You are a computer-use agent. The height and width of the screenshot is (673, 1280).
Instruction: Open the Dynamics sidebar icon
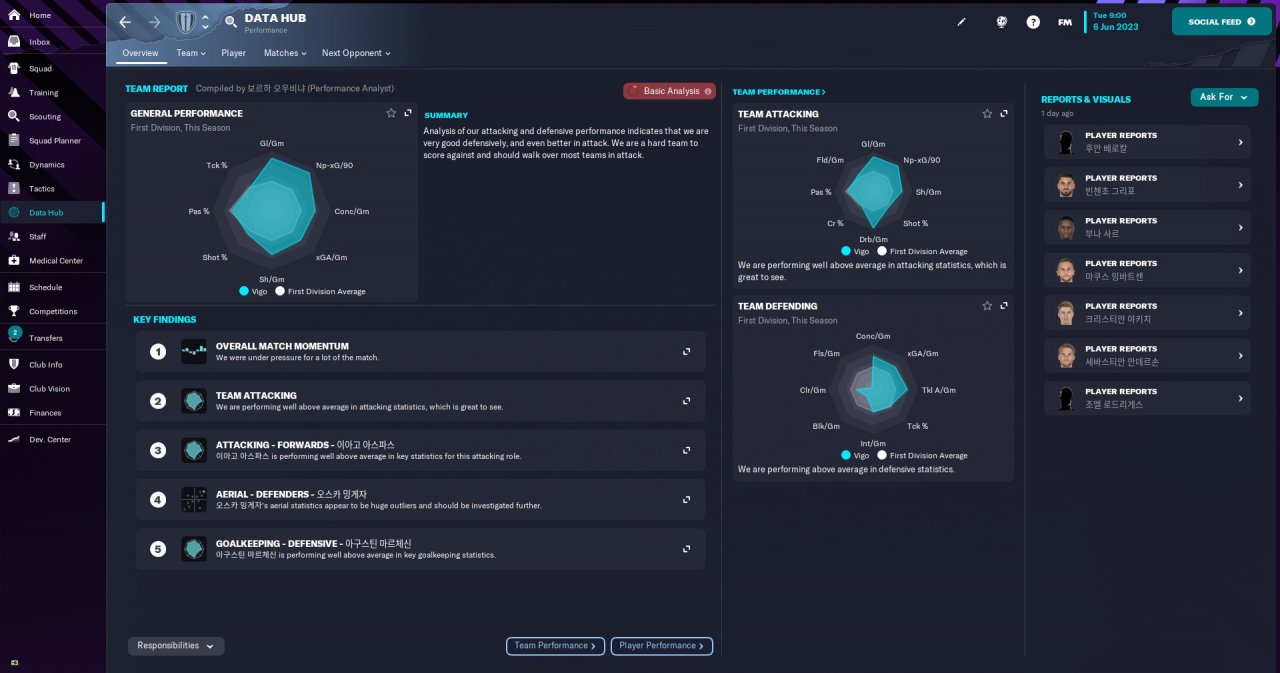click(14, 164)
